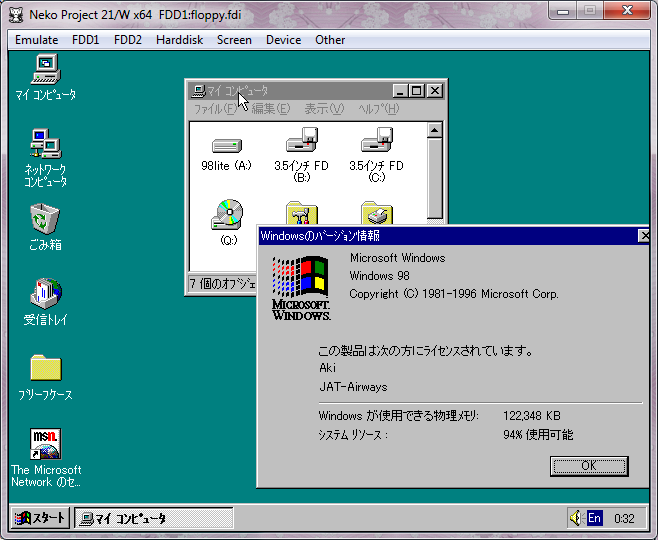Open the Emulate menu

(x=37, y=40)
